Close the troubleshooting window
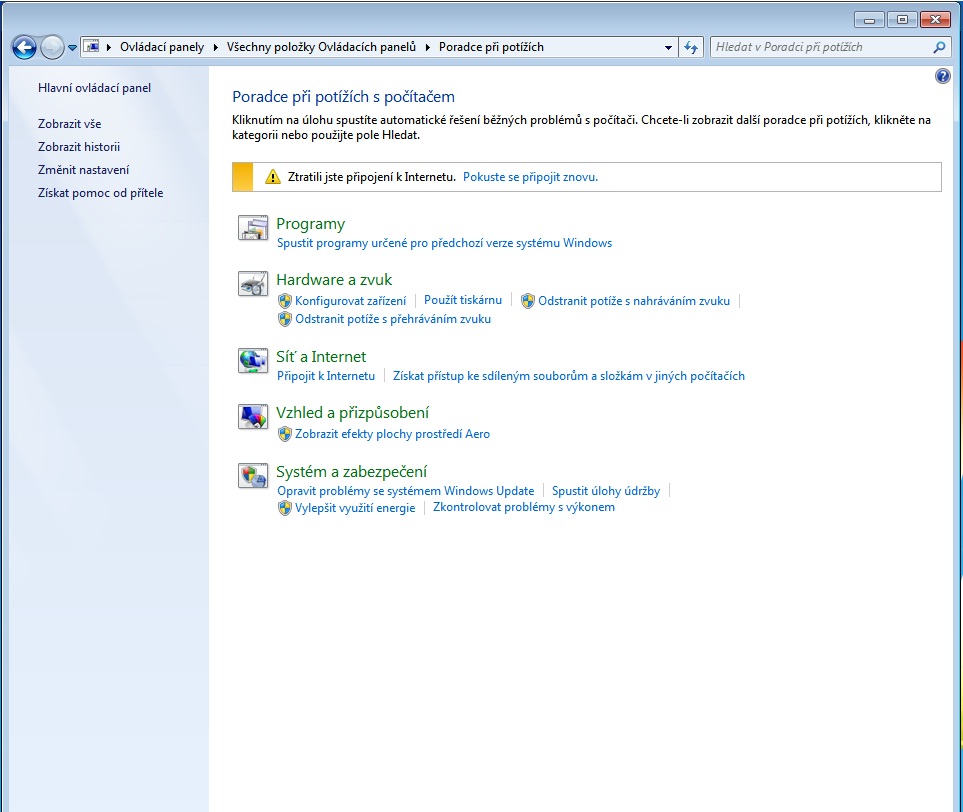Image resolution: width=963 pixels, height=812 pixels. click(x=935, y=20)
